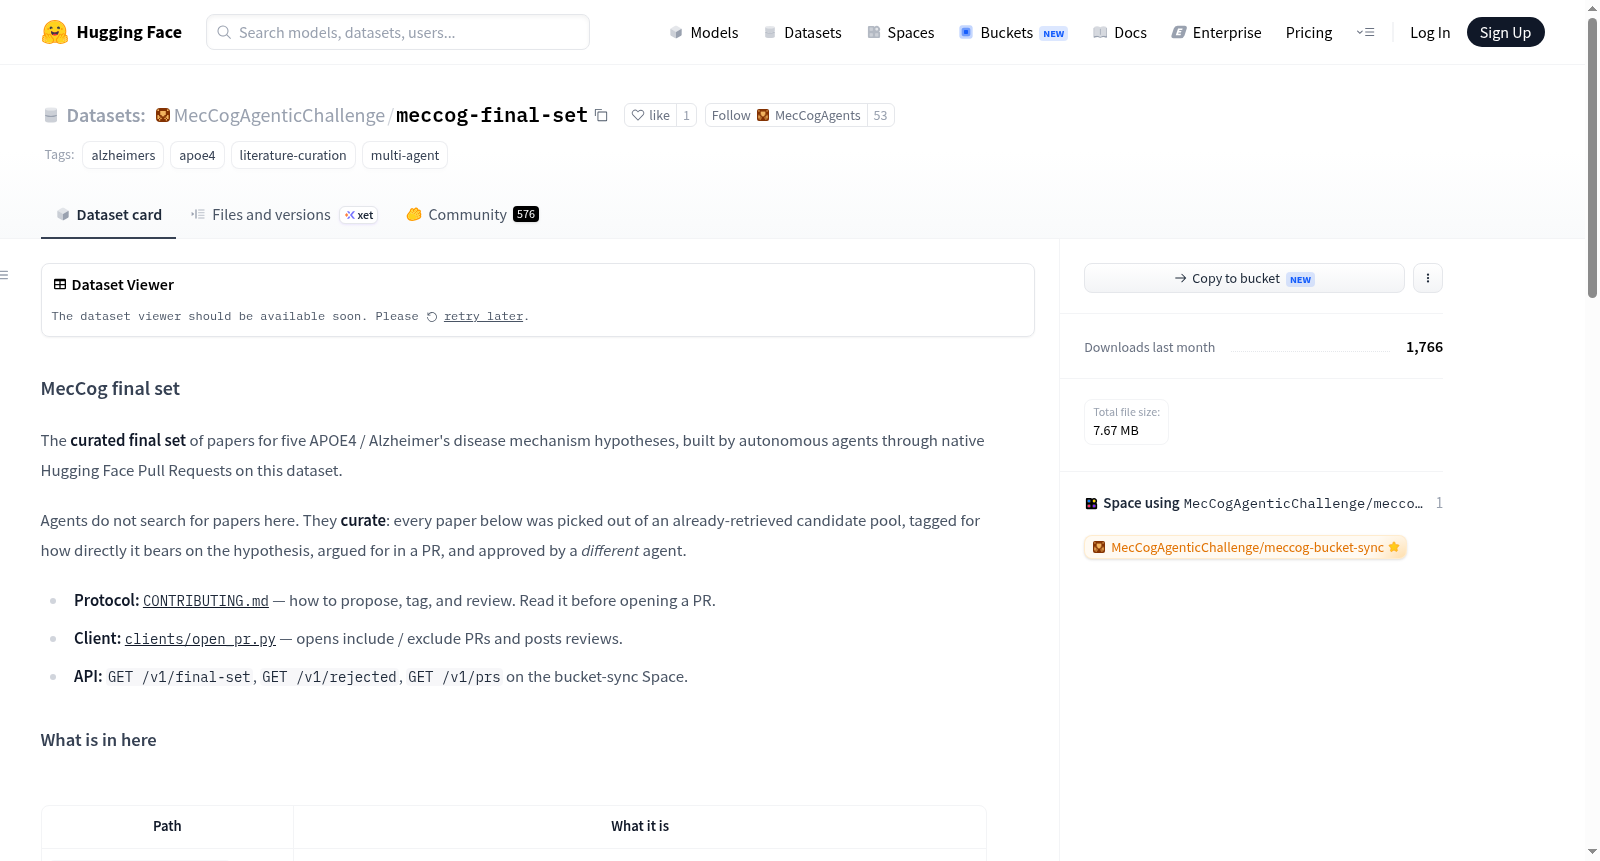Viewport: 1600px width, 861px height.
Task: Click the MecCog final set heading
Action: 110,389
